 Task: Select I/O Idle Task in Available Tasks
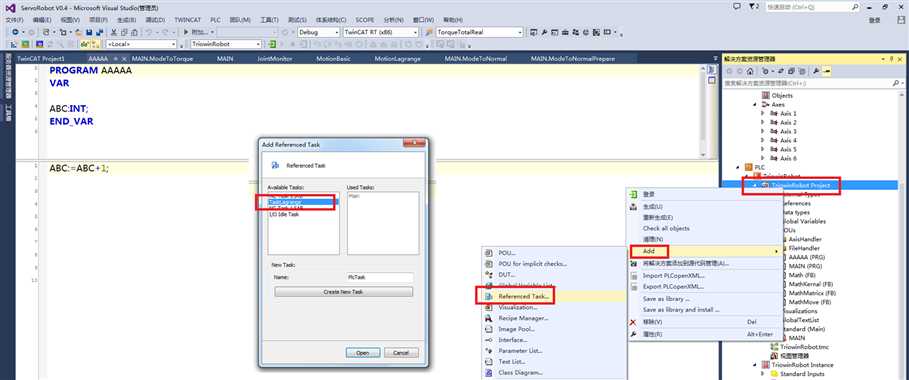[x=285, y=214]
